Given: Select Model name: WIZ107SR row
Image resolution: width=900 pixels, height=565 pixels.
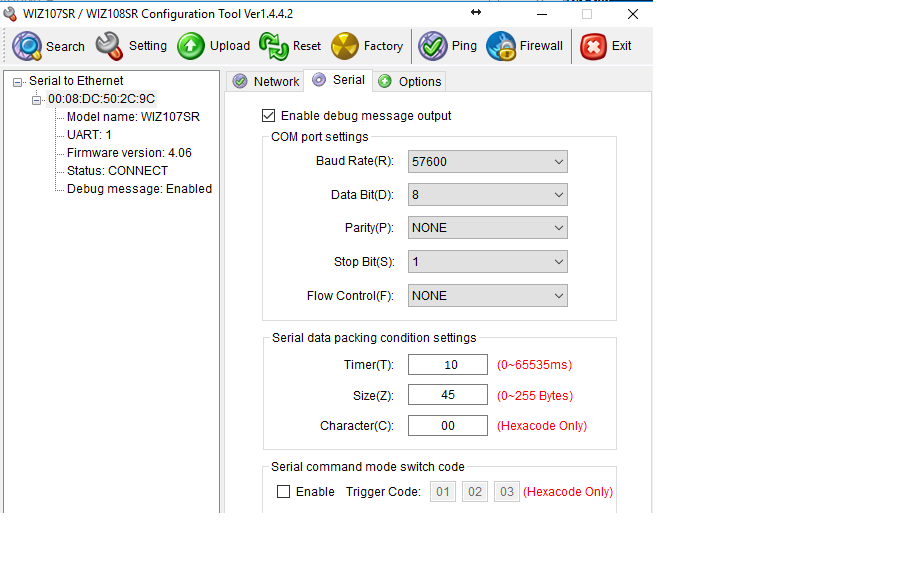Looking at the screenshot, I should [x=133, y=117].
